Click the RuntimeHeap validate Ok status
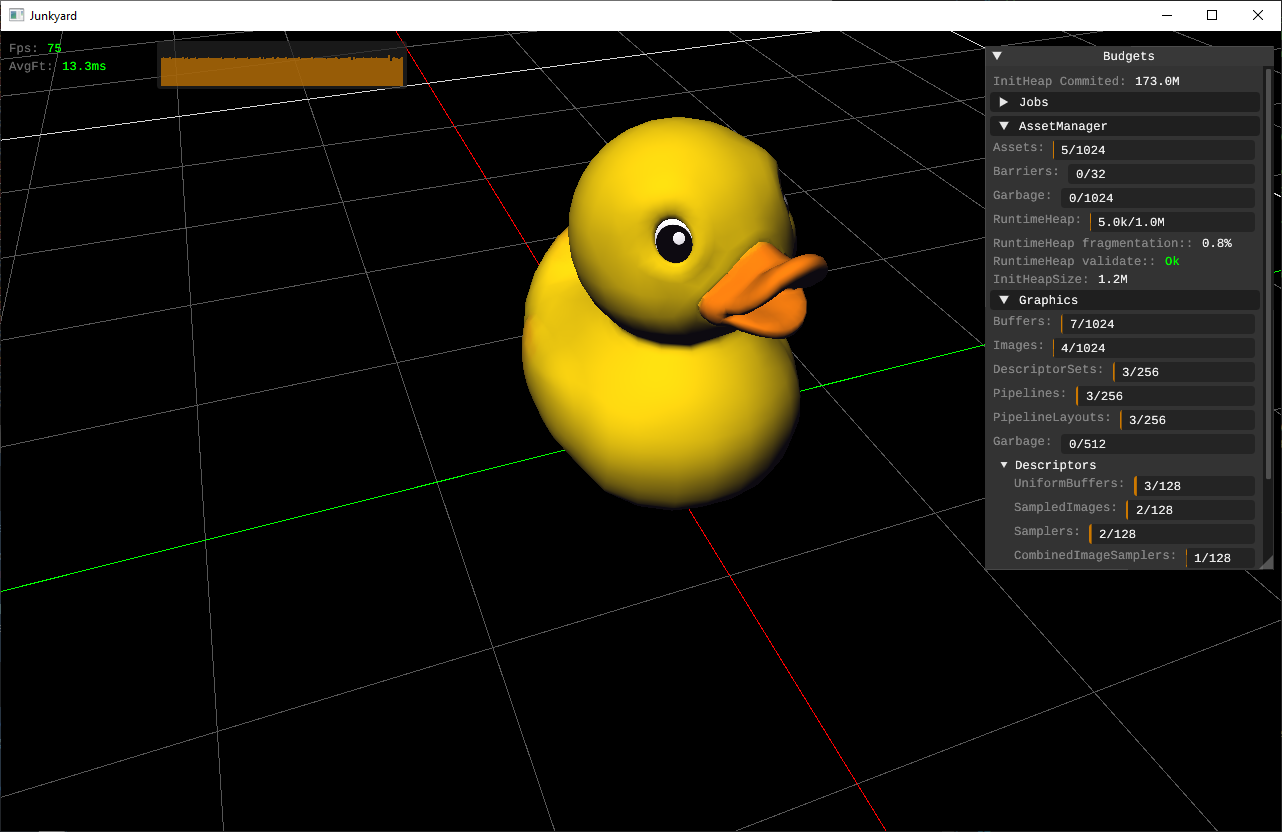Image resolution: width=1282 pixels, height=832 pixels. (x=1172, y=261)
